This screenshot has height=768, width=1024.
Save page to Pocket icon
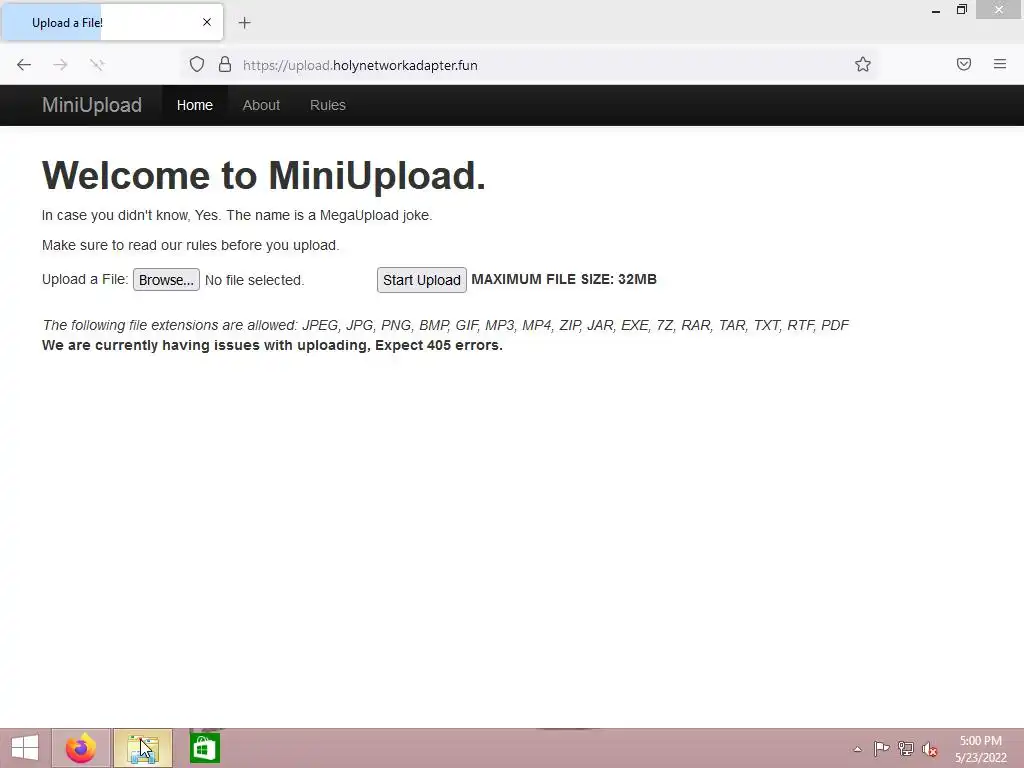(964, 64)
